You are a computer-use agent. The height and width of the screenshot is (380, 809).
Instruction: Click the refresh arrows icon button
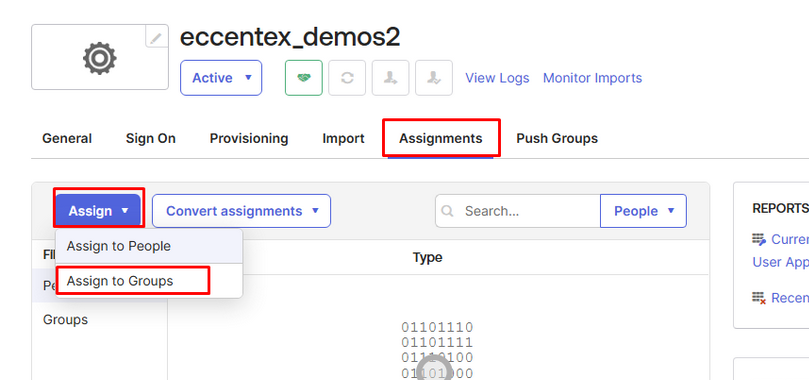coord(347,78)
